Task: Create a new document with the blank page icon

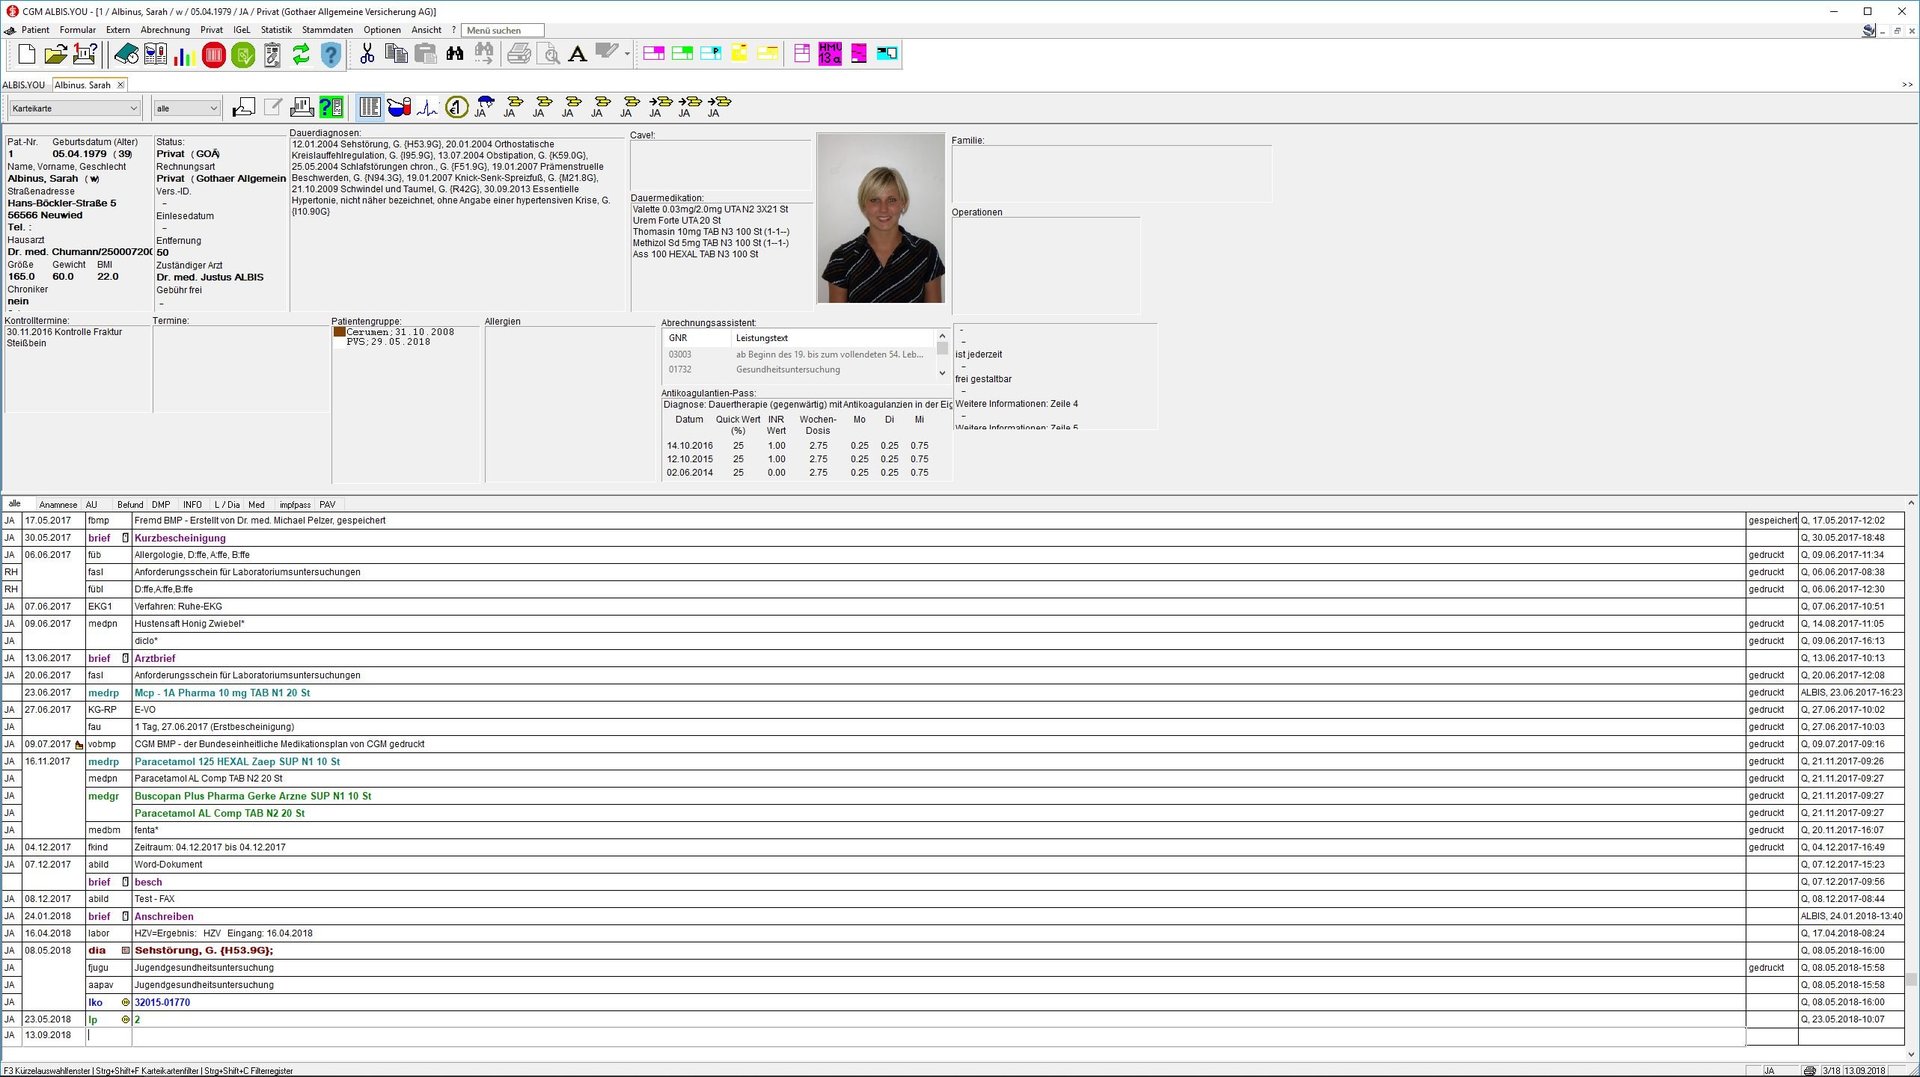Action: 27,54
